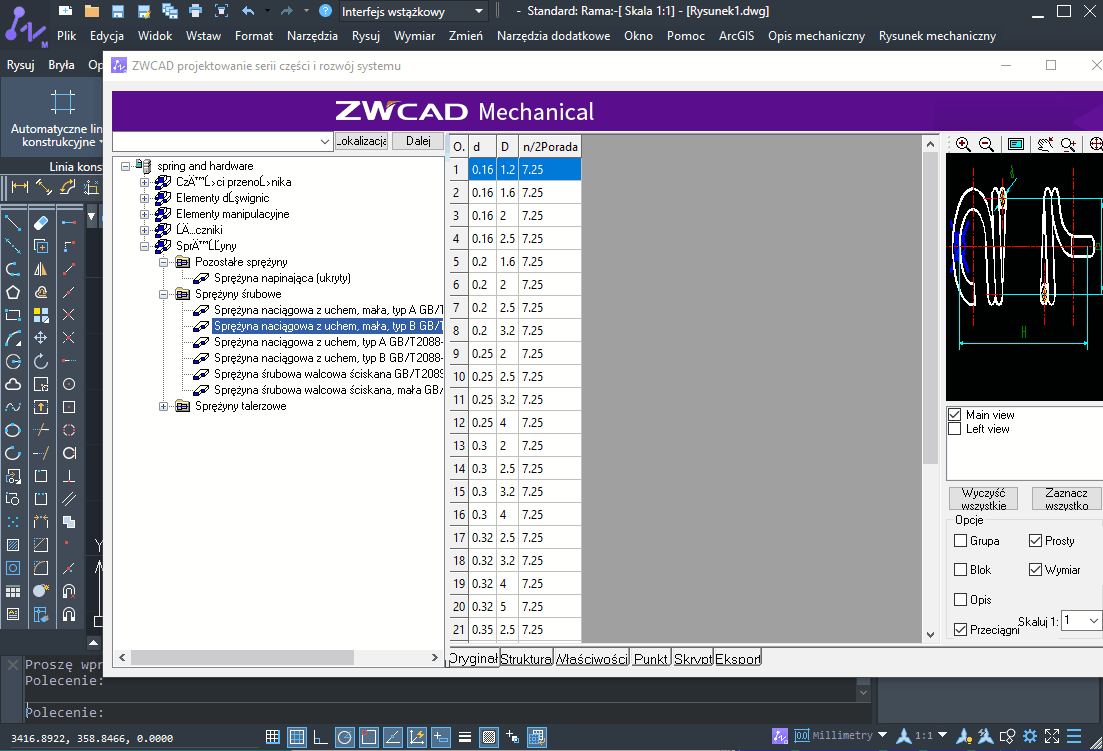Viewport: 1103px width, 751px height.
Task: Toggle Lineweight display in status bar
Action: tap(464, 737)
